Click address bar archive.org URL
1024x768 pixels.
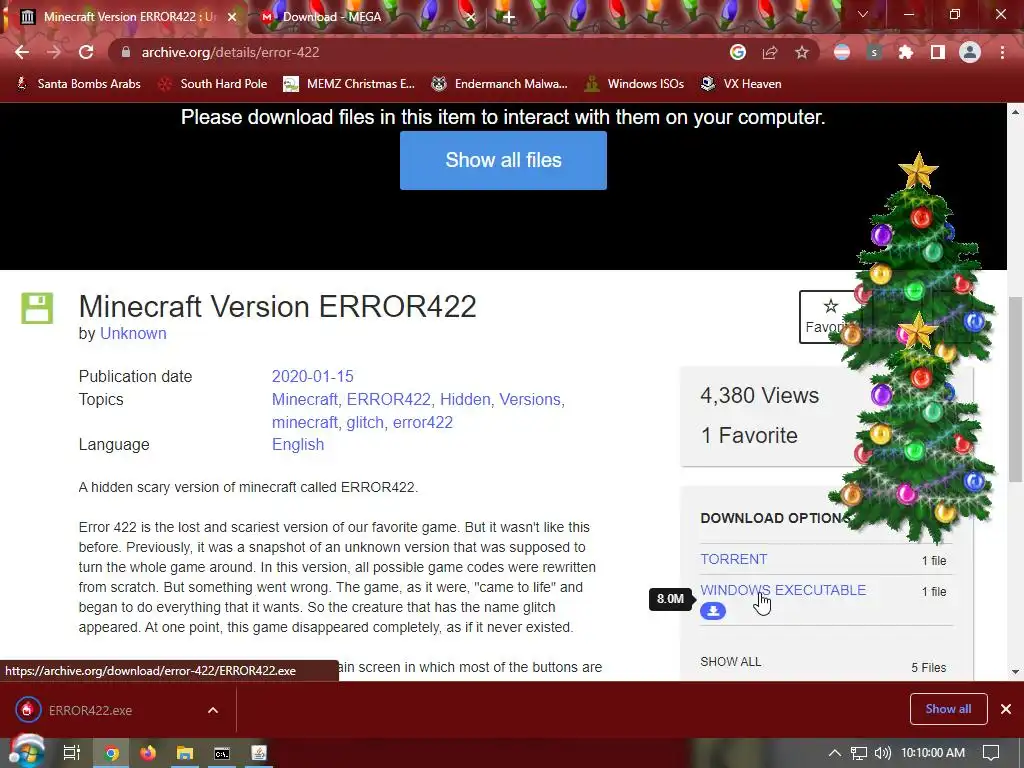point(230,52)
